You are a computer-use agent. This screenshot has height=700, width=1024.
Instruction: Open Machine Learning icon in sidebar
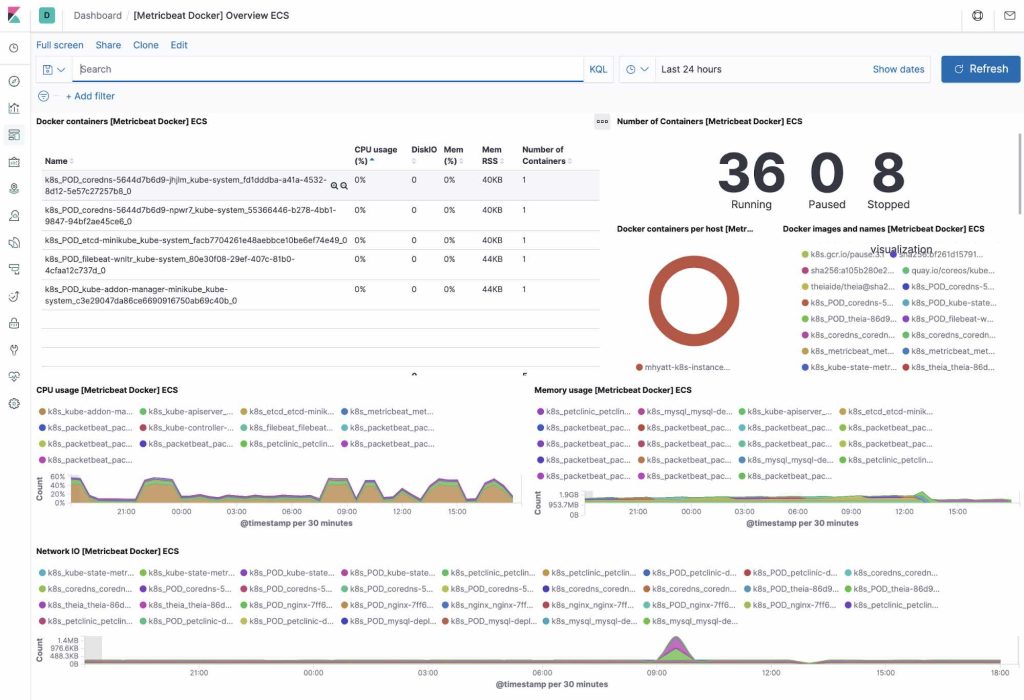14,215
